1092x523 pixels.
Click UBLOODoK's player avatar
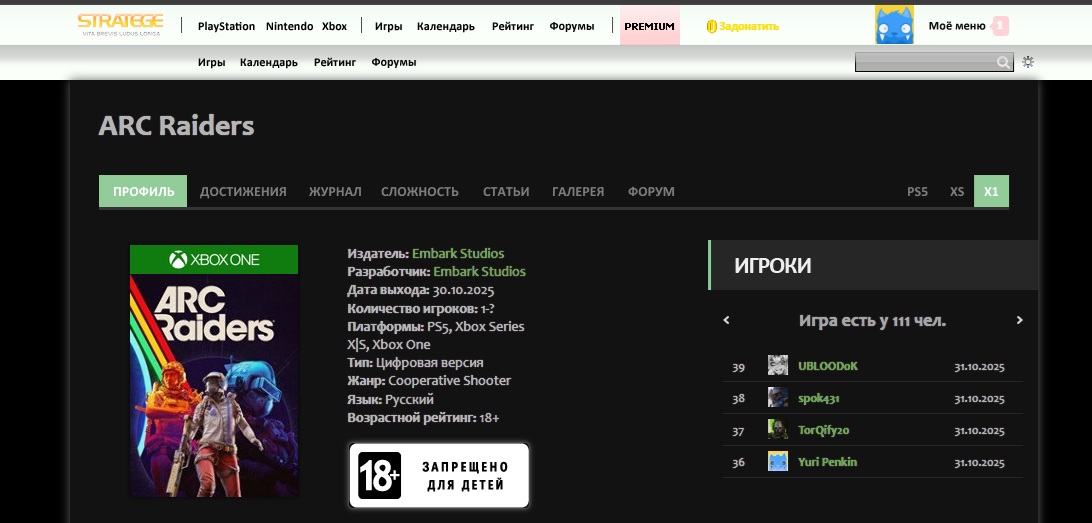[x=778, y=366]
